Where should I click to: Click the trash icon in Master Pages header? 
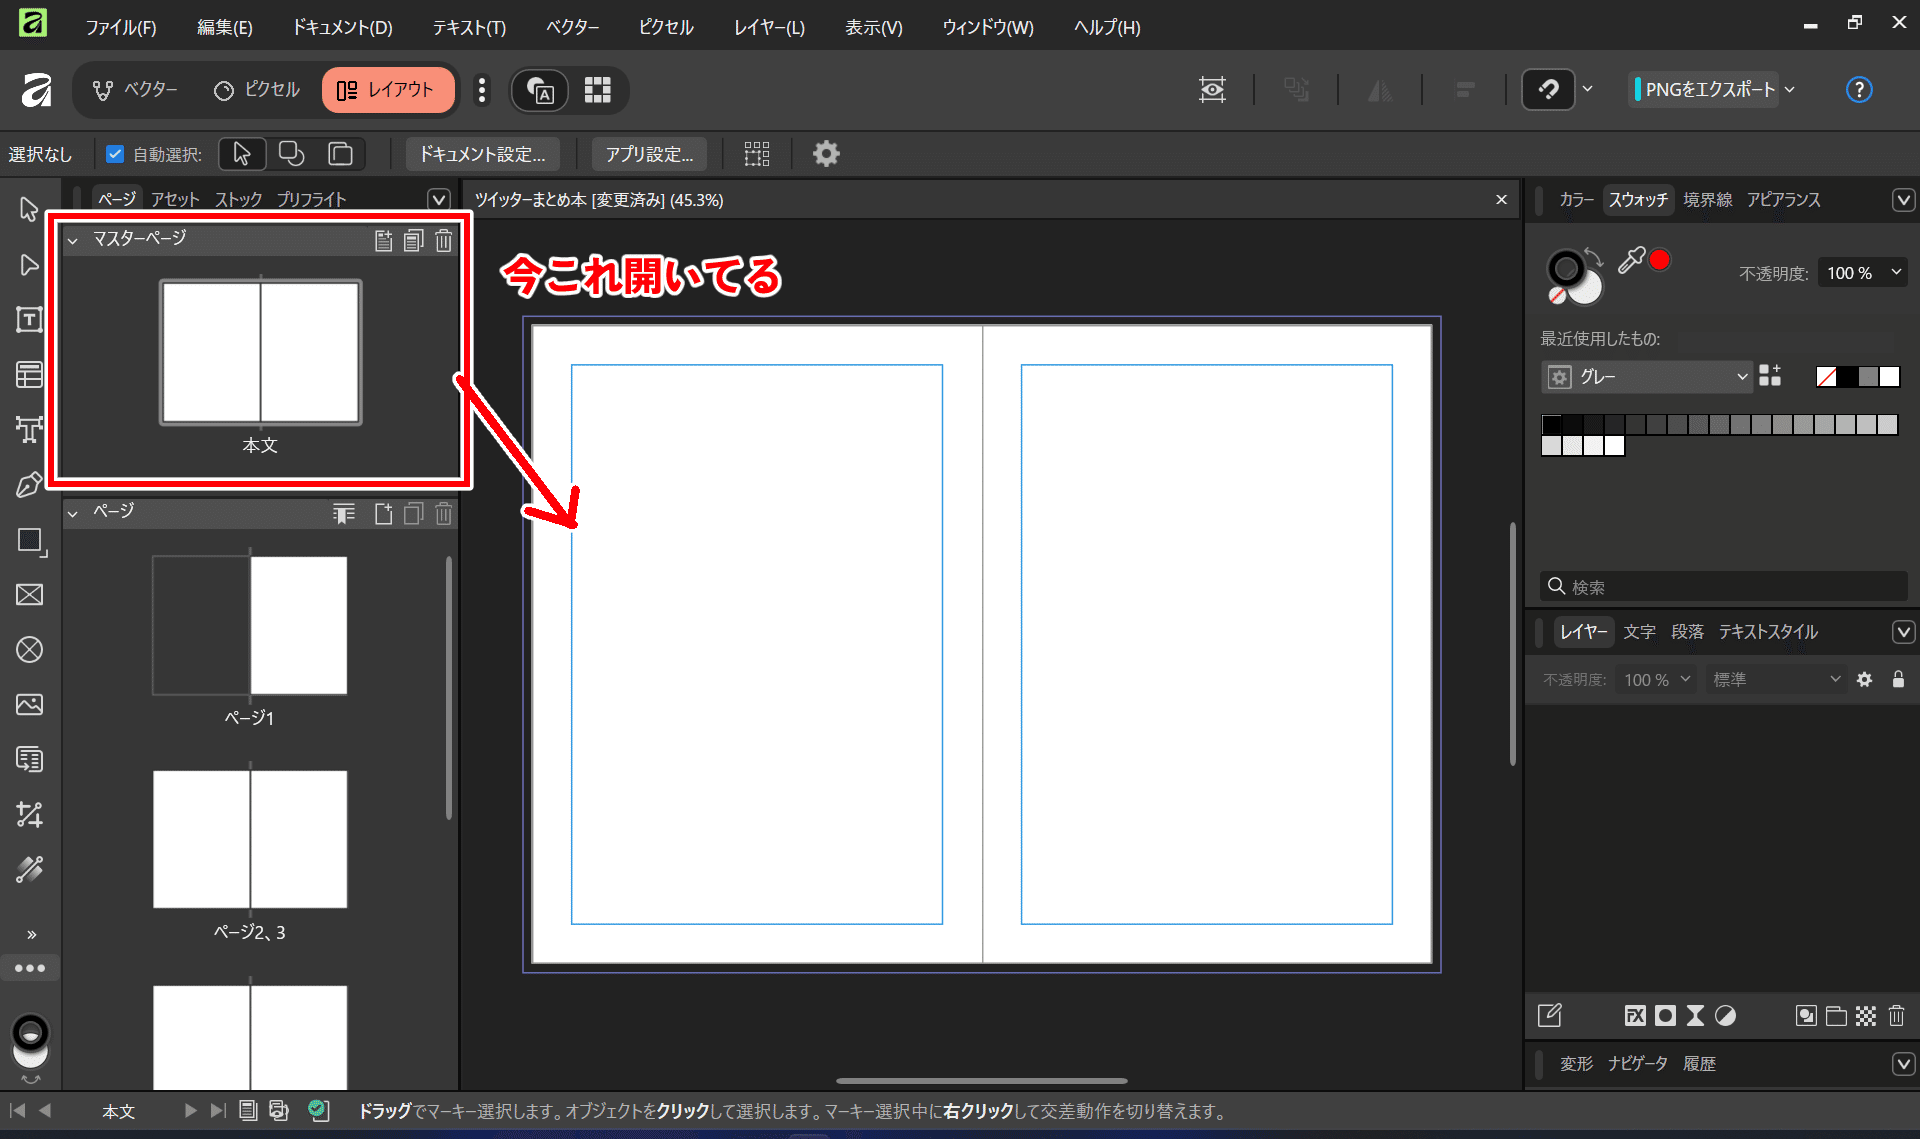(x=443, y=240)
